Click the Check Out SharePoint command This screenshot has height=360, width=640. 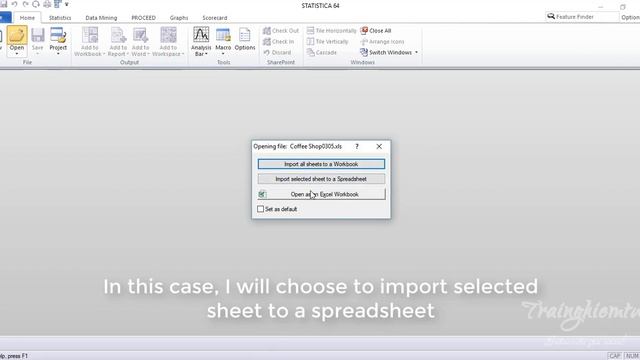[x=281, y=31]
